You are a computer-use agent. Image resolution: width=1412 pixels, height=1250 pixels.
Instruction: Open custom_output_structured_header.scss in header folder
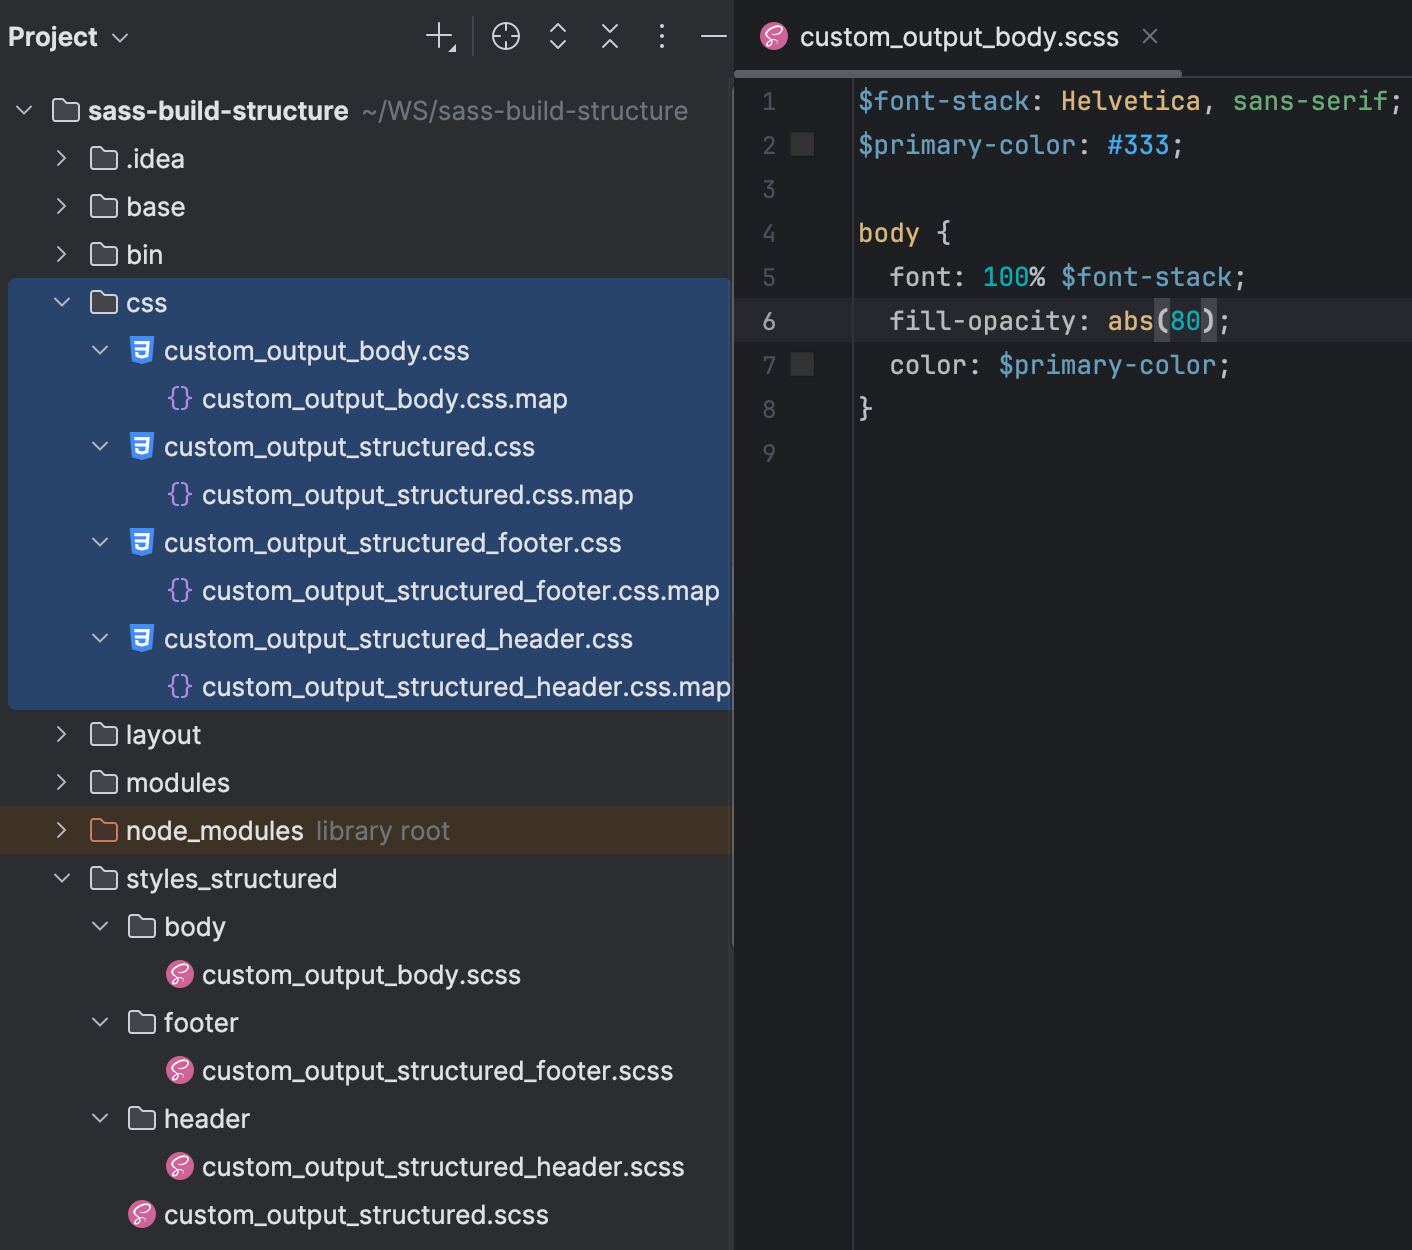pos(443,1166)
